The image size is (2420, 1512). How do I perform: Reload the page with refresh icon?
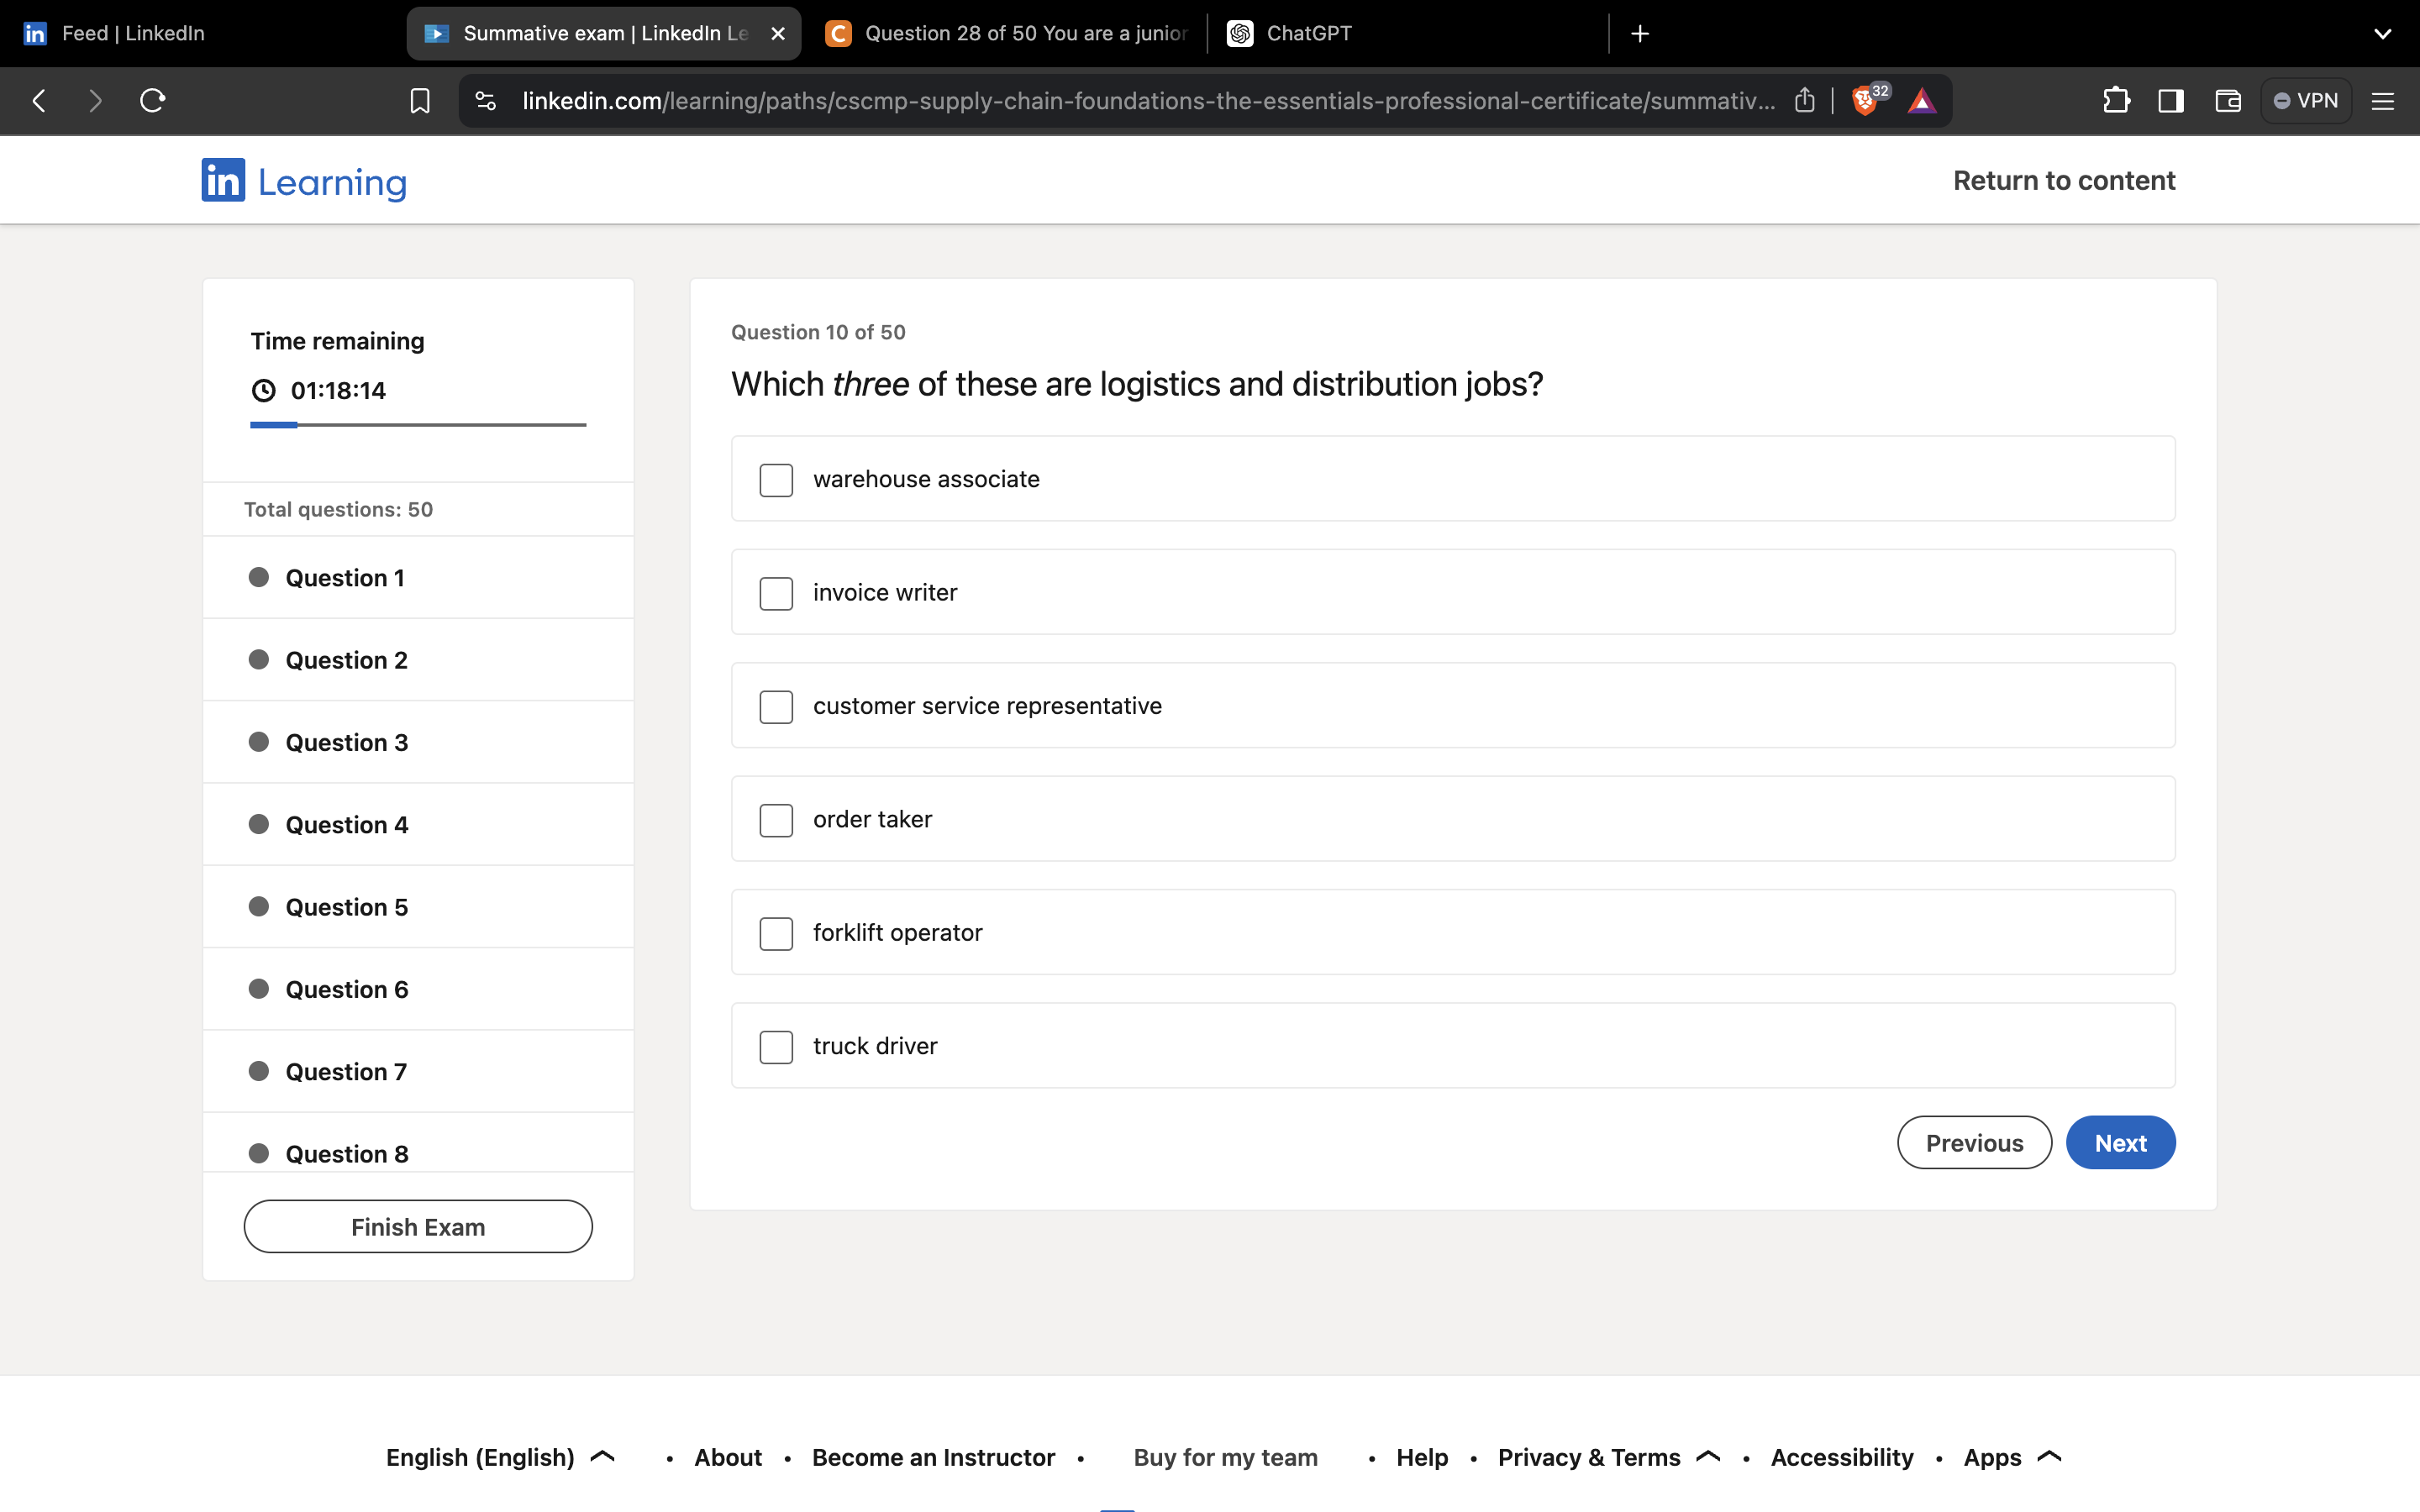152,101
